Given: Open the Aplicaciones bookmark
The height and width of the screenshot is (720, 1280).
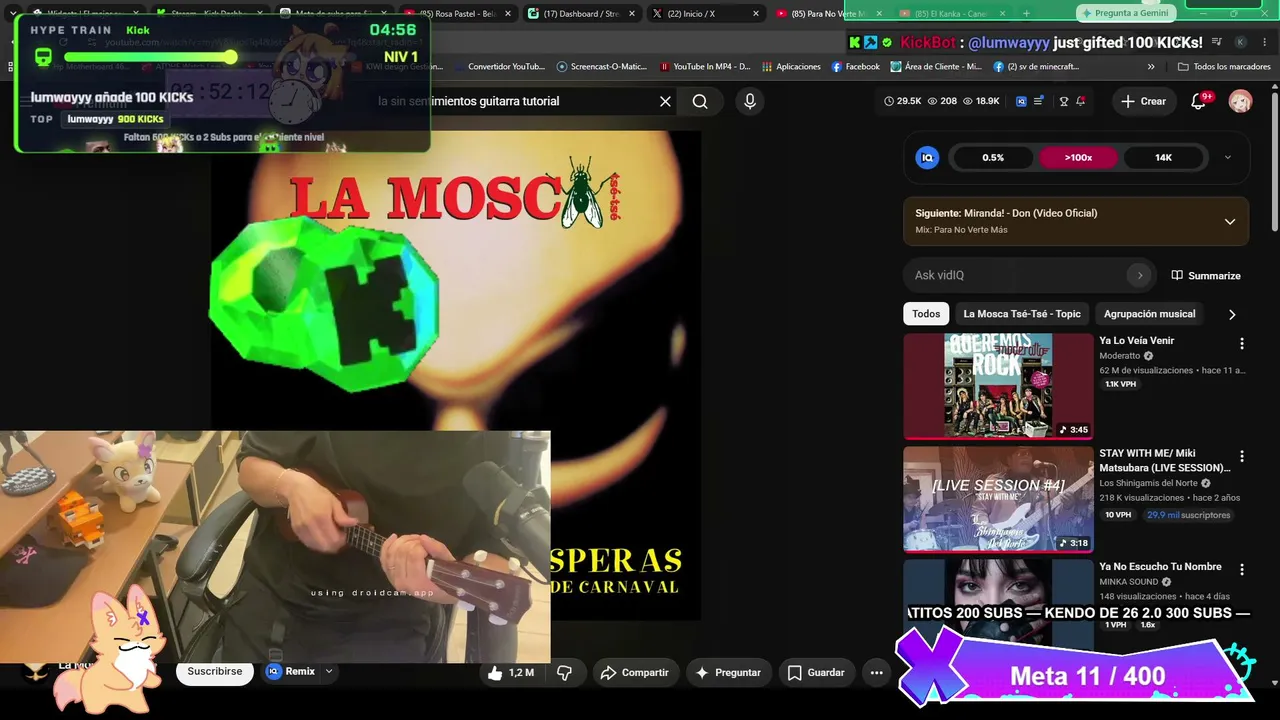Looking at the screenshot, I should click(x=791, y=67).
